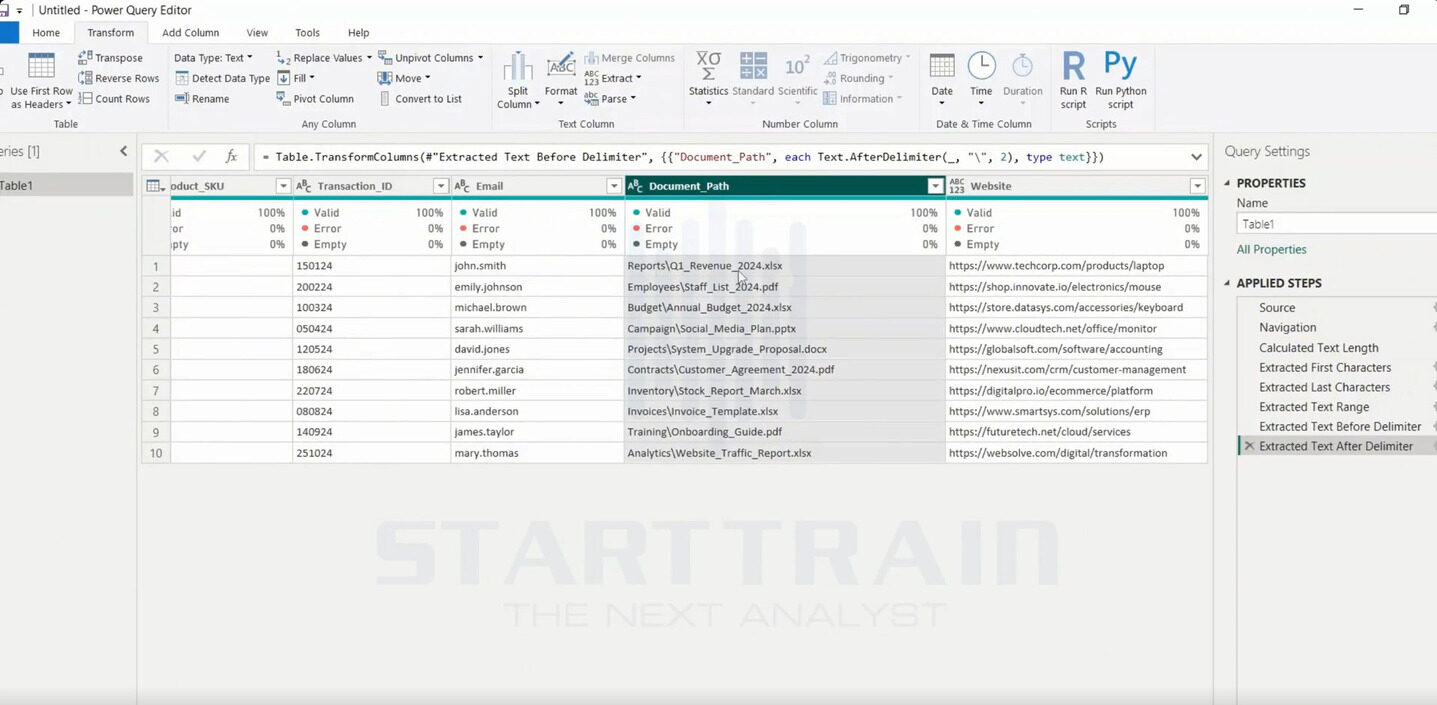Delete the Extracted Text After Delimiter step

pos(1249,446)
